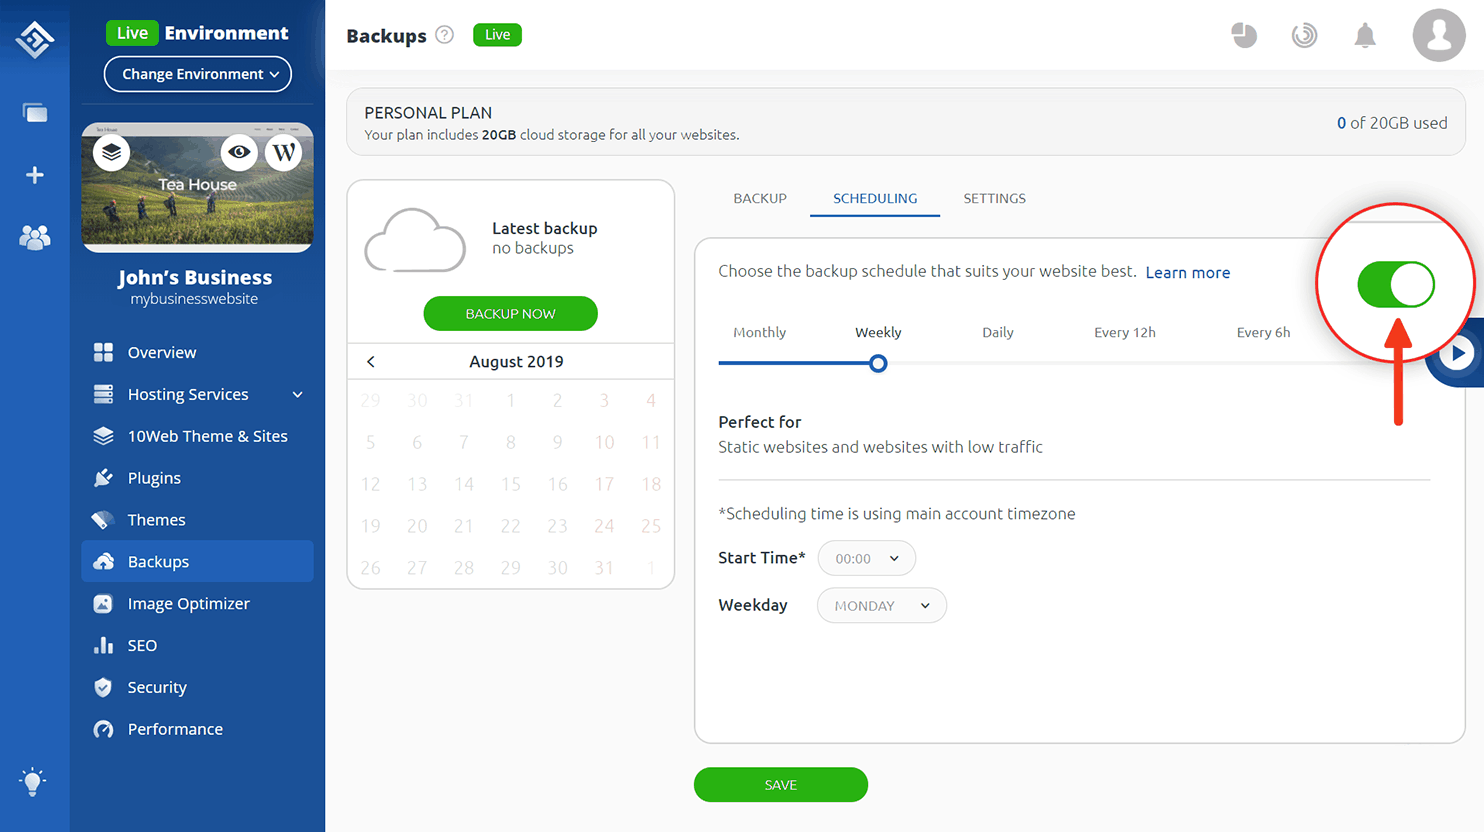Open Themes in sidebar
1484x832 pixels.
coord(198,520)
